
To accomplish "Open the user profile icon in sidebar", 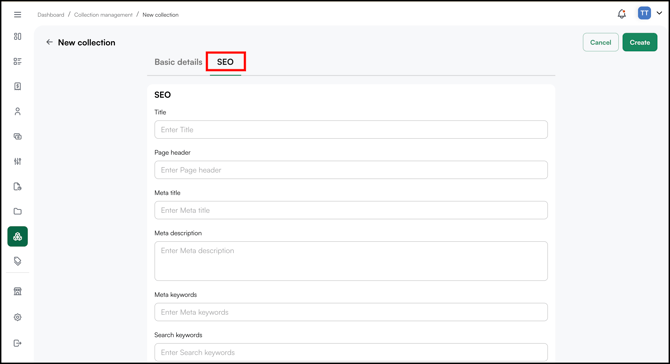I will [x=18, y=112].
